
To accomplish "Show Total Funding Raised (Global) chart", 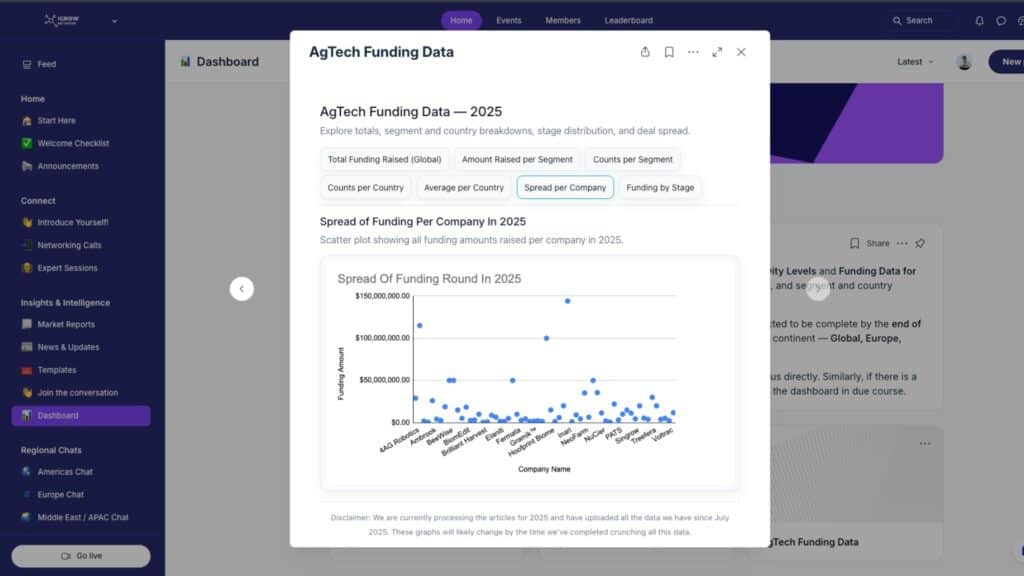I will tap(384, 159).
